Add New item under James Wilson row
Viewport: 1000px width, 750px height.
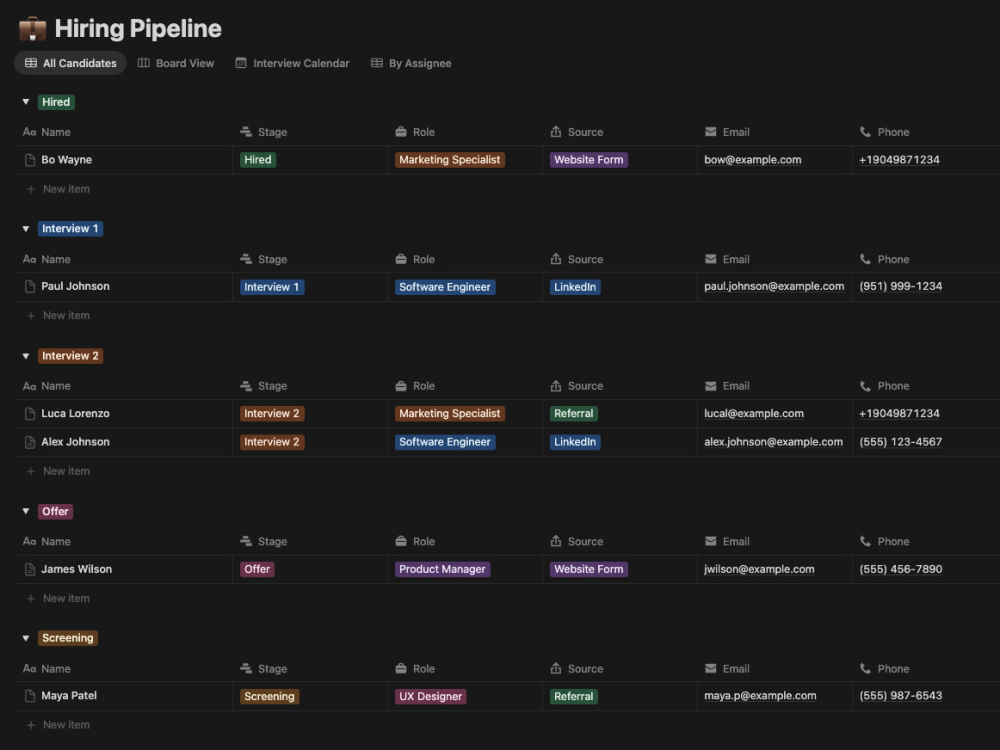[x=58, y=599]
